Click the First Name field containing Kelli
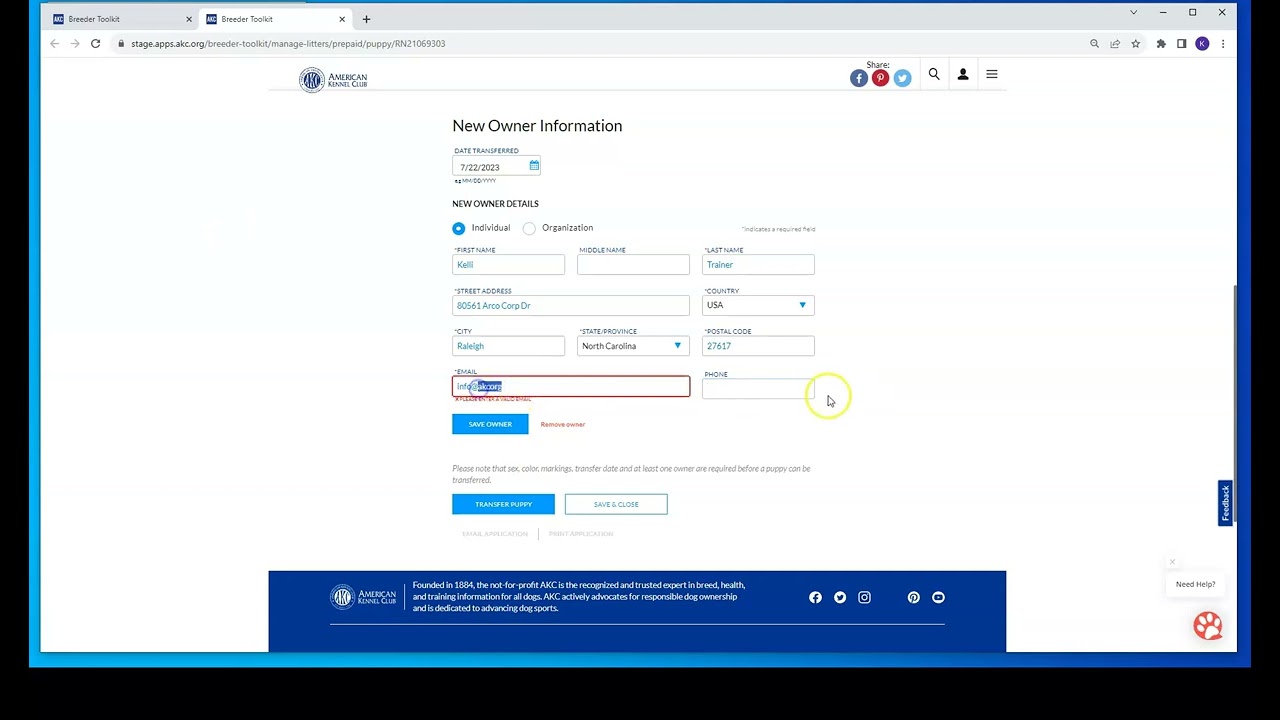This screenshot has width=1280, height=720. pyautogui.click(x=508, y=265)
